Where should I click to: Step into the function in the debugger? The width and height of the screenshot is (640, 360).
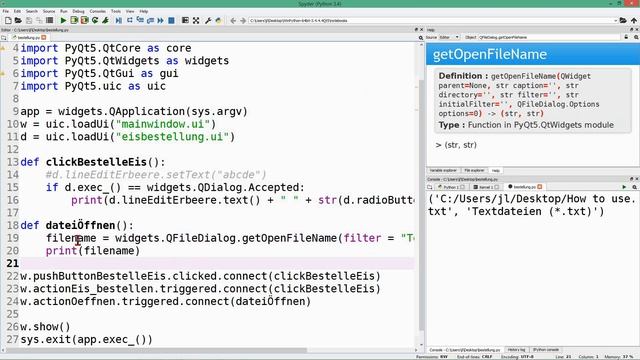coord(140,20)
